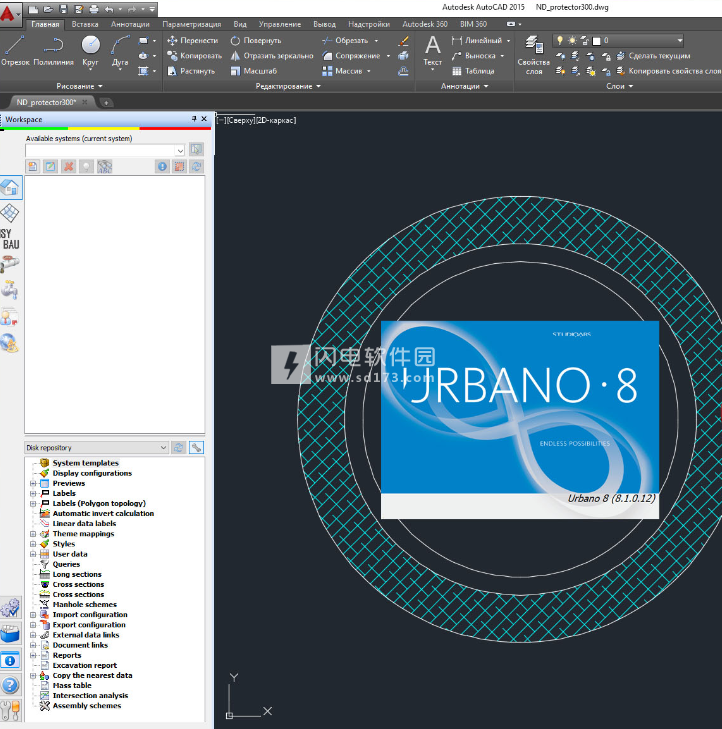This screenshot has width=722, height=729.
Task: Click Отразить зеркально mirror tool
Action: (x=272, y=56)
